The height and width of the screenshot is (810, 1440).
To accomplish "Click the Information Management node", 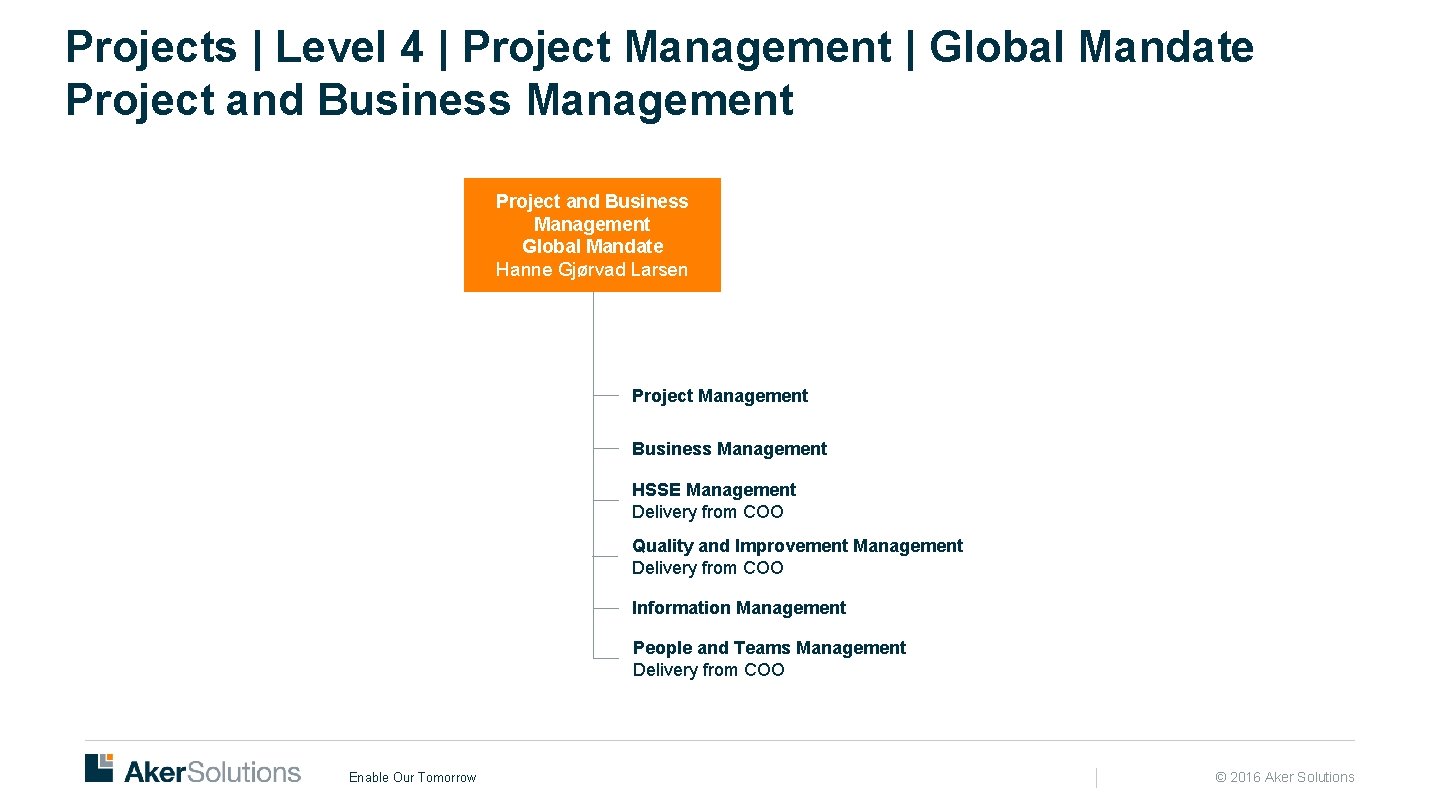I will click(739, 608).
